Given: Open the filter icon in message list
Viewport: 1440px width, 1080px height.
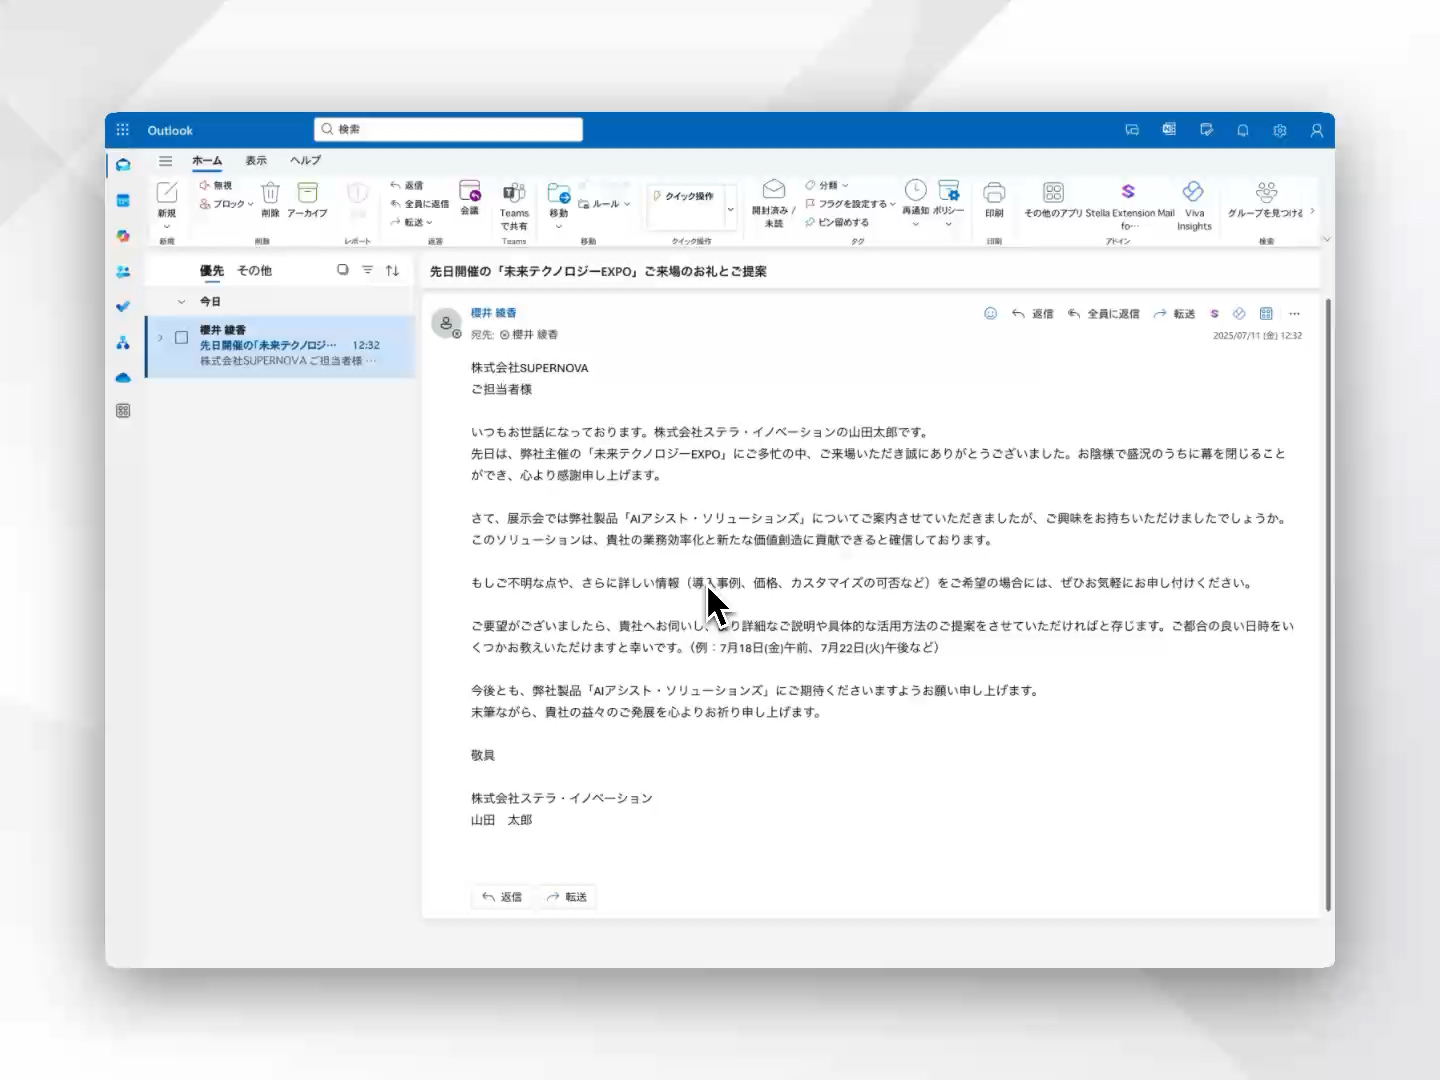Looking at the screenshot, I should tap(367, 270).
